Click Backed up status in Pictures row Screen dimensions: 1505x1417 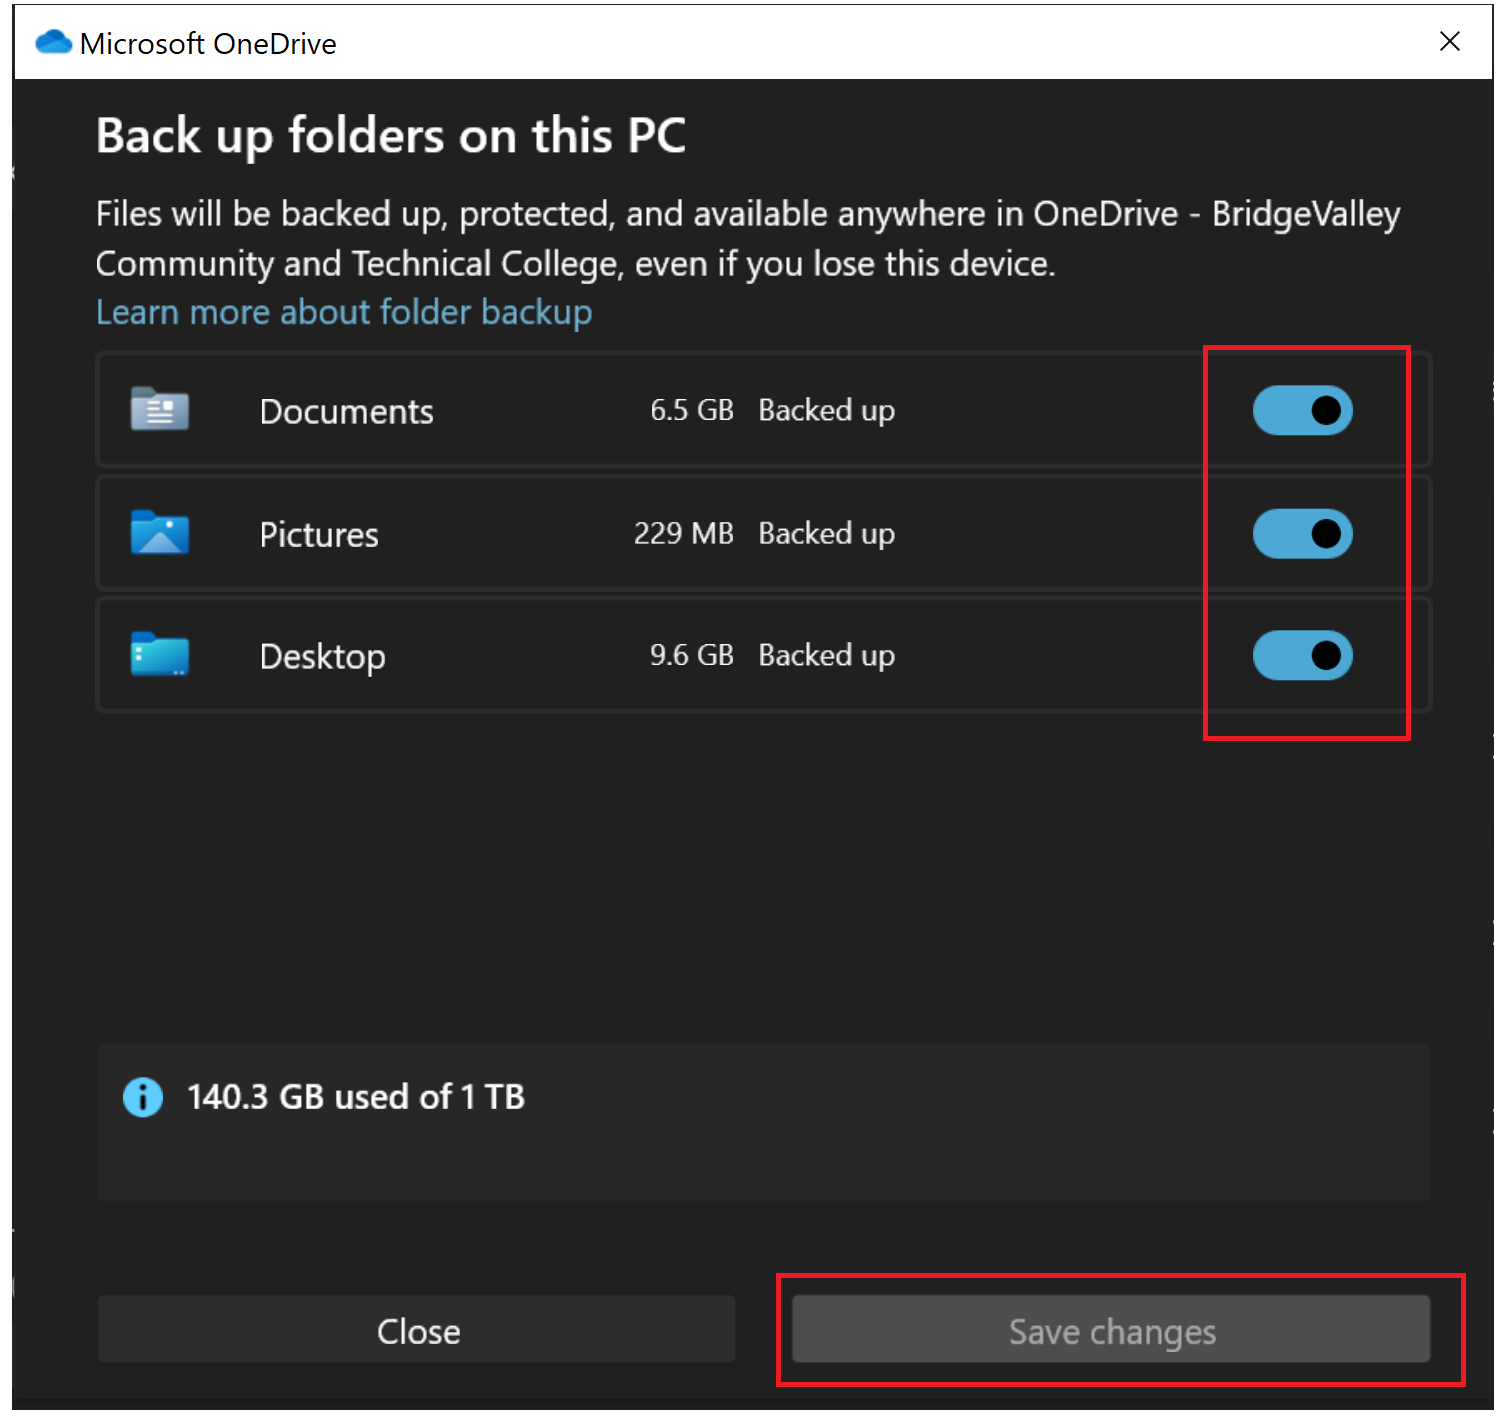[827, 534]
